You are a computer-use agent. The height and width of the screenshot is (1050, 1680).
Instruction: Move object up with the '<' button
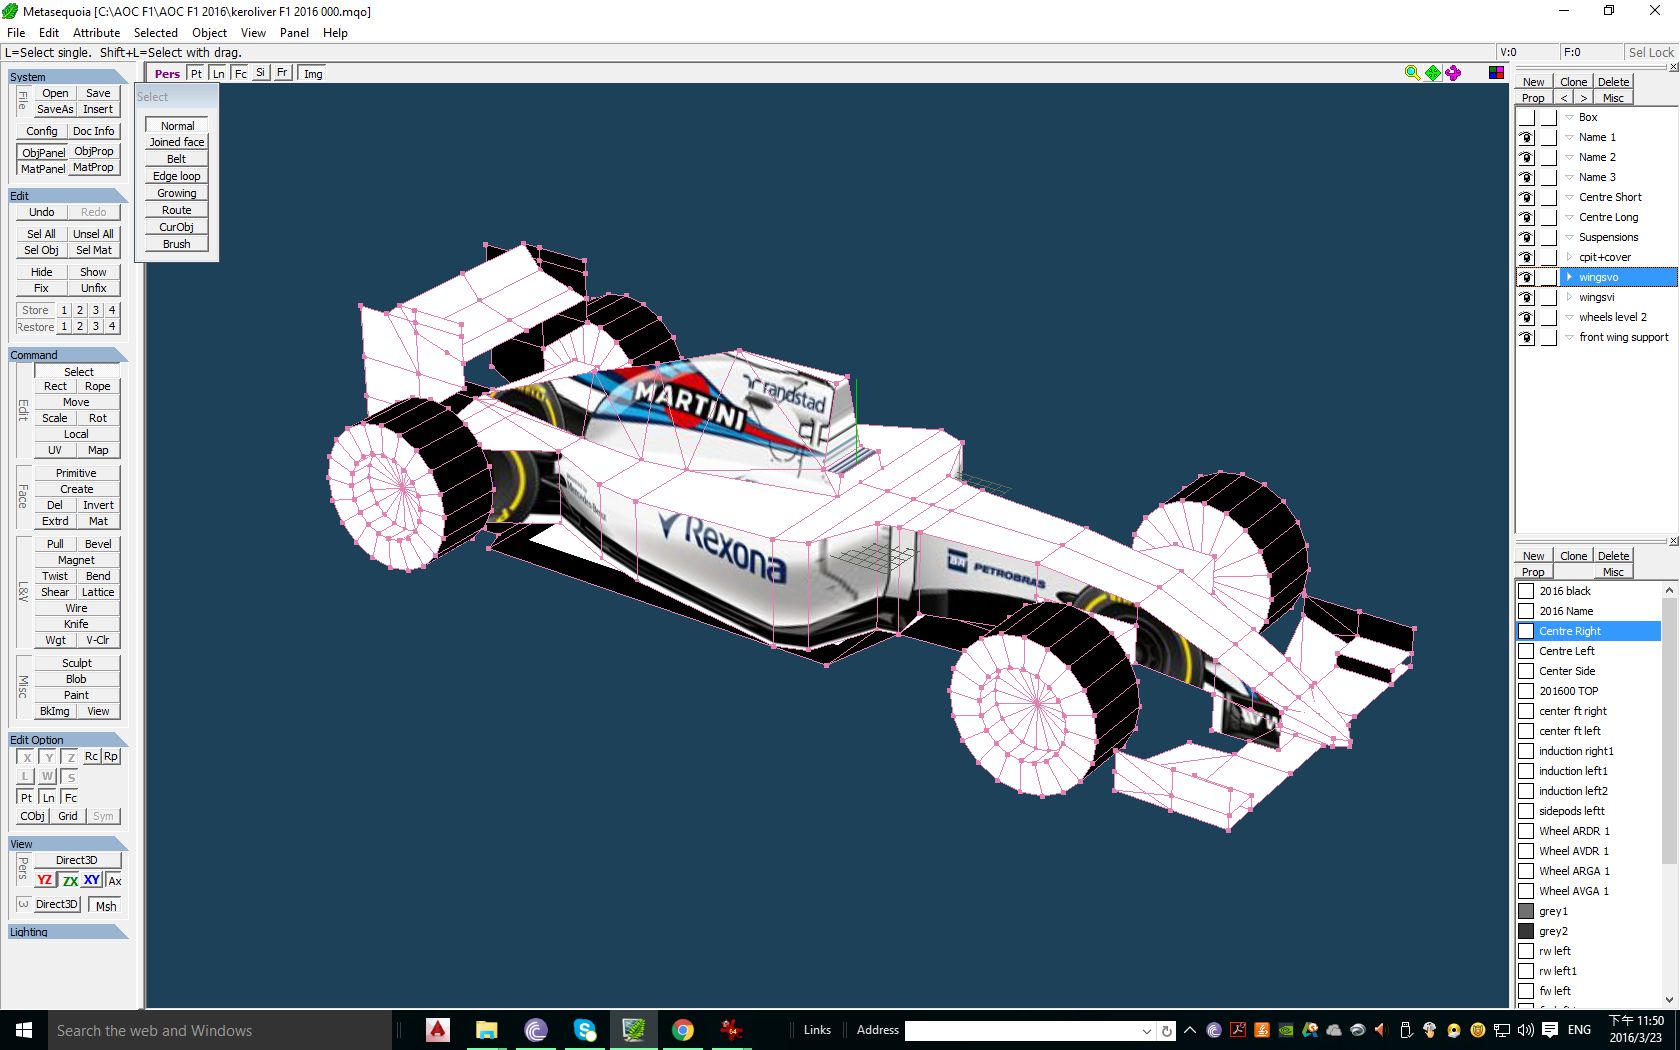[x=1564, y=98]
